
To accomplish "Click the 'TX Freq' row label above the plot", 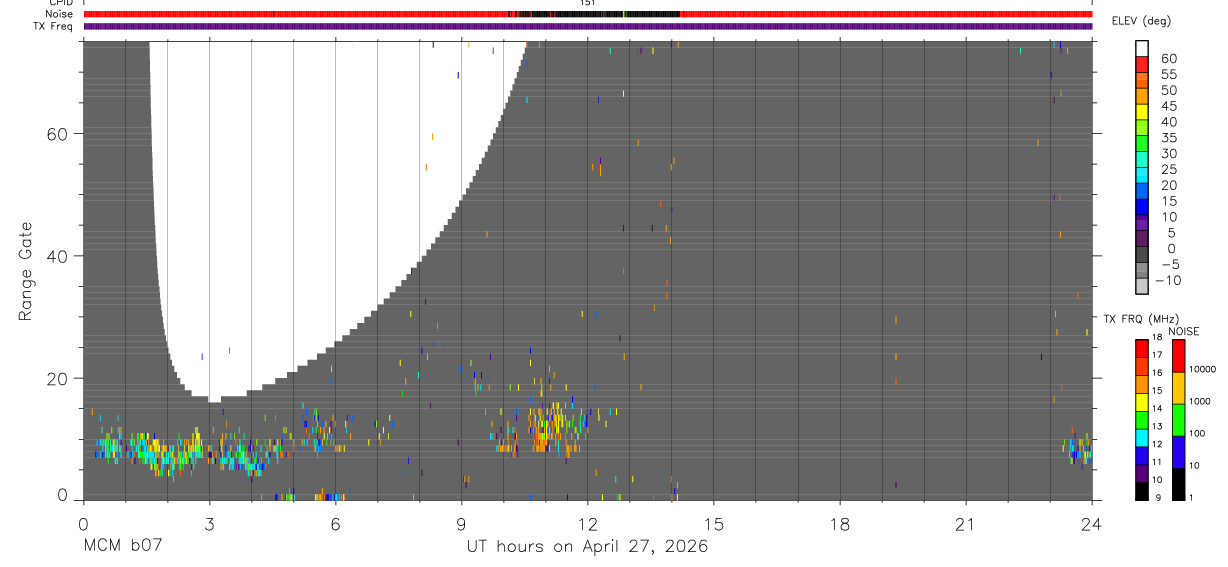I will click(x=55, y=26).
